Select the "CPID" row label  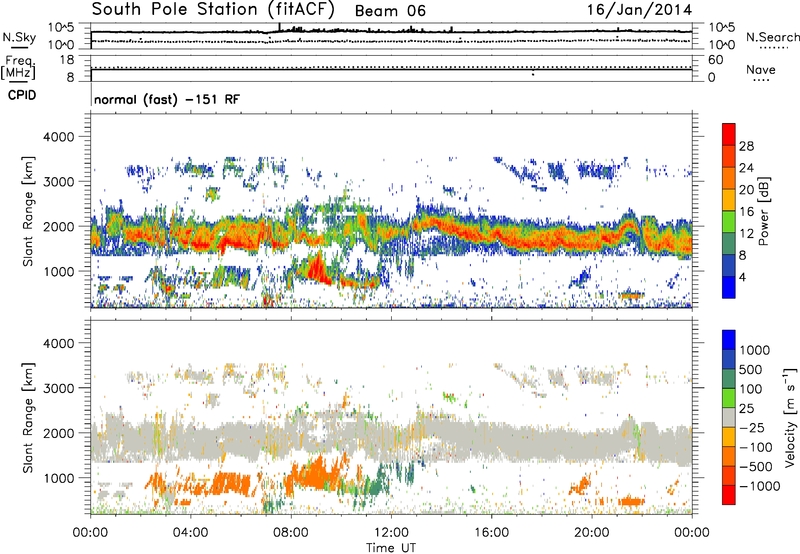pos(22,95)
